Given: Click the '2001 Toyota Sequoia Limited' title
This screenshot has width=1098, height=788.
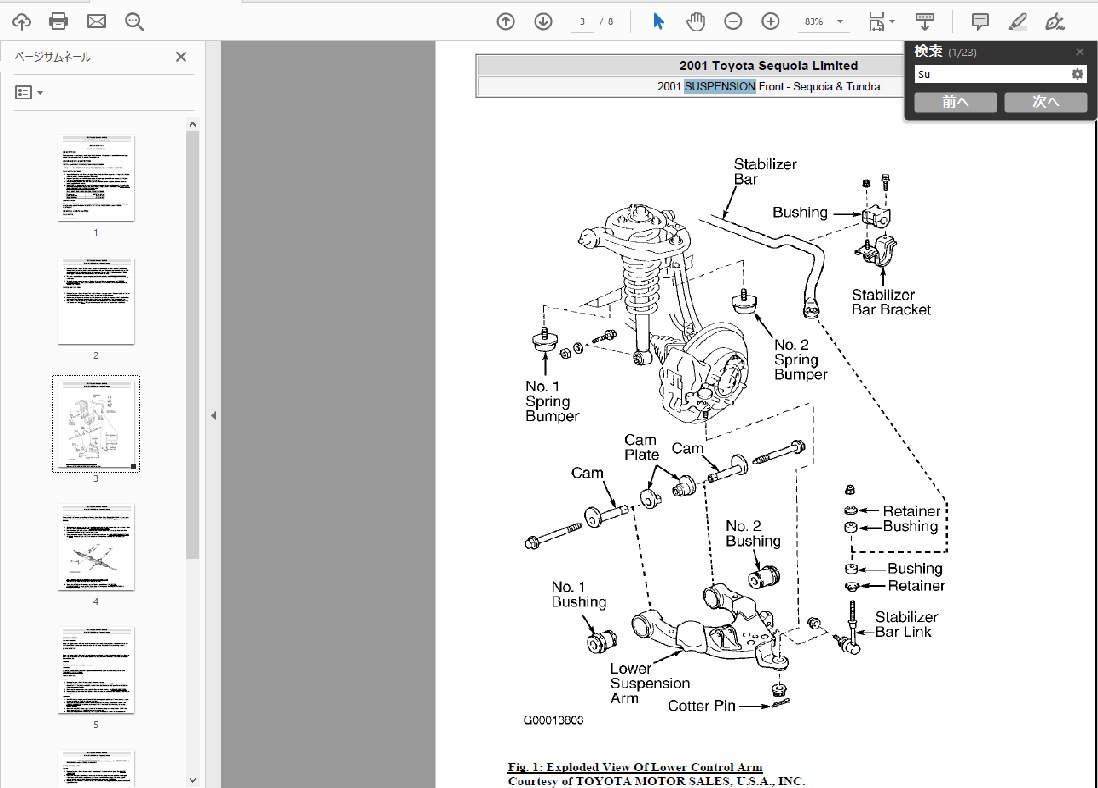Looking at the screenshot, I should click(768, 66).
